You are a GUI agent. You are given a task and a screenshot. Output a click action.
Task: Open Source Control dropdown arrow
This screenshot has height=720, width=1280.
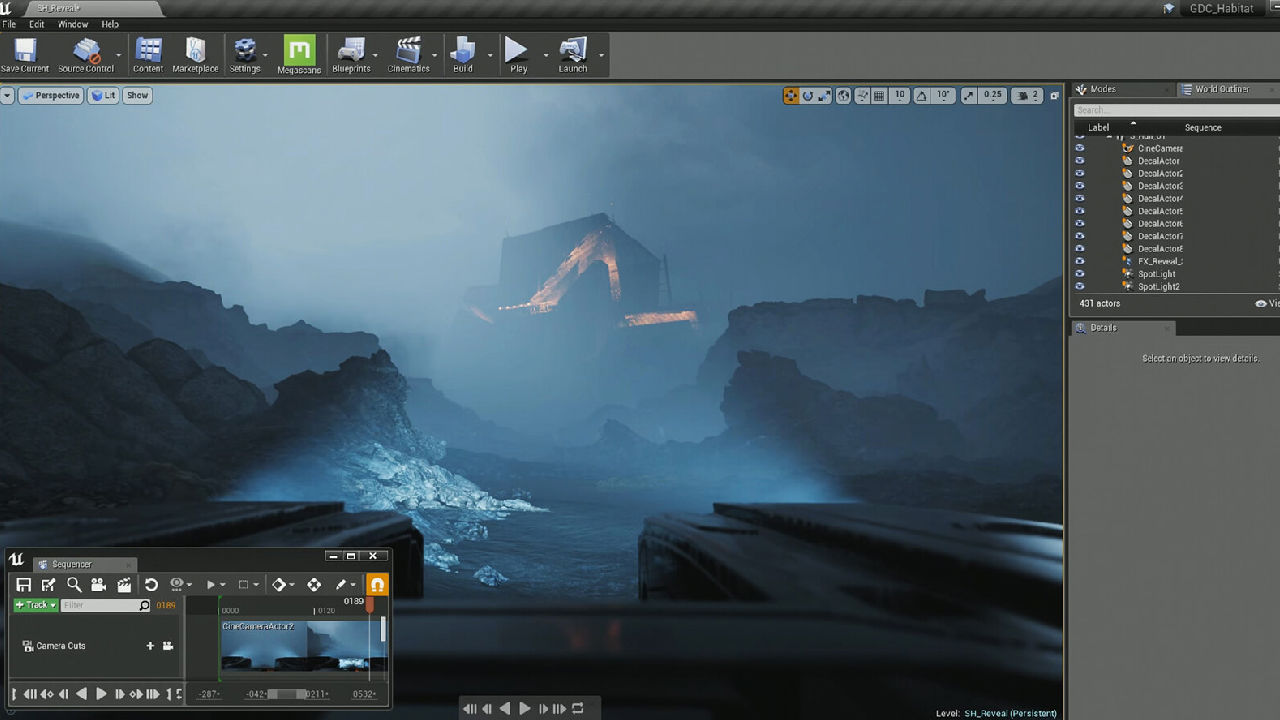118,55
